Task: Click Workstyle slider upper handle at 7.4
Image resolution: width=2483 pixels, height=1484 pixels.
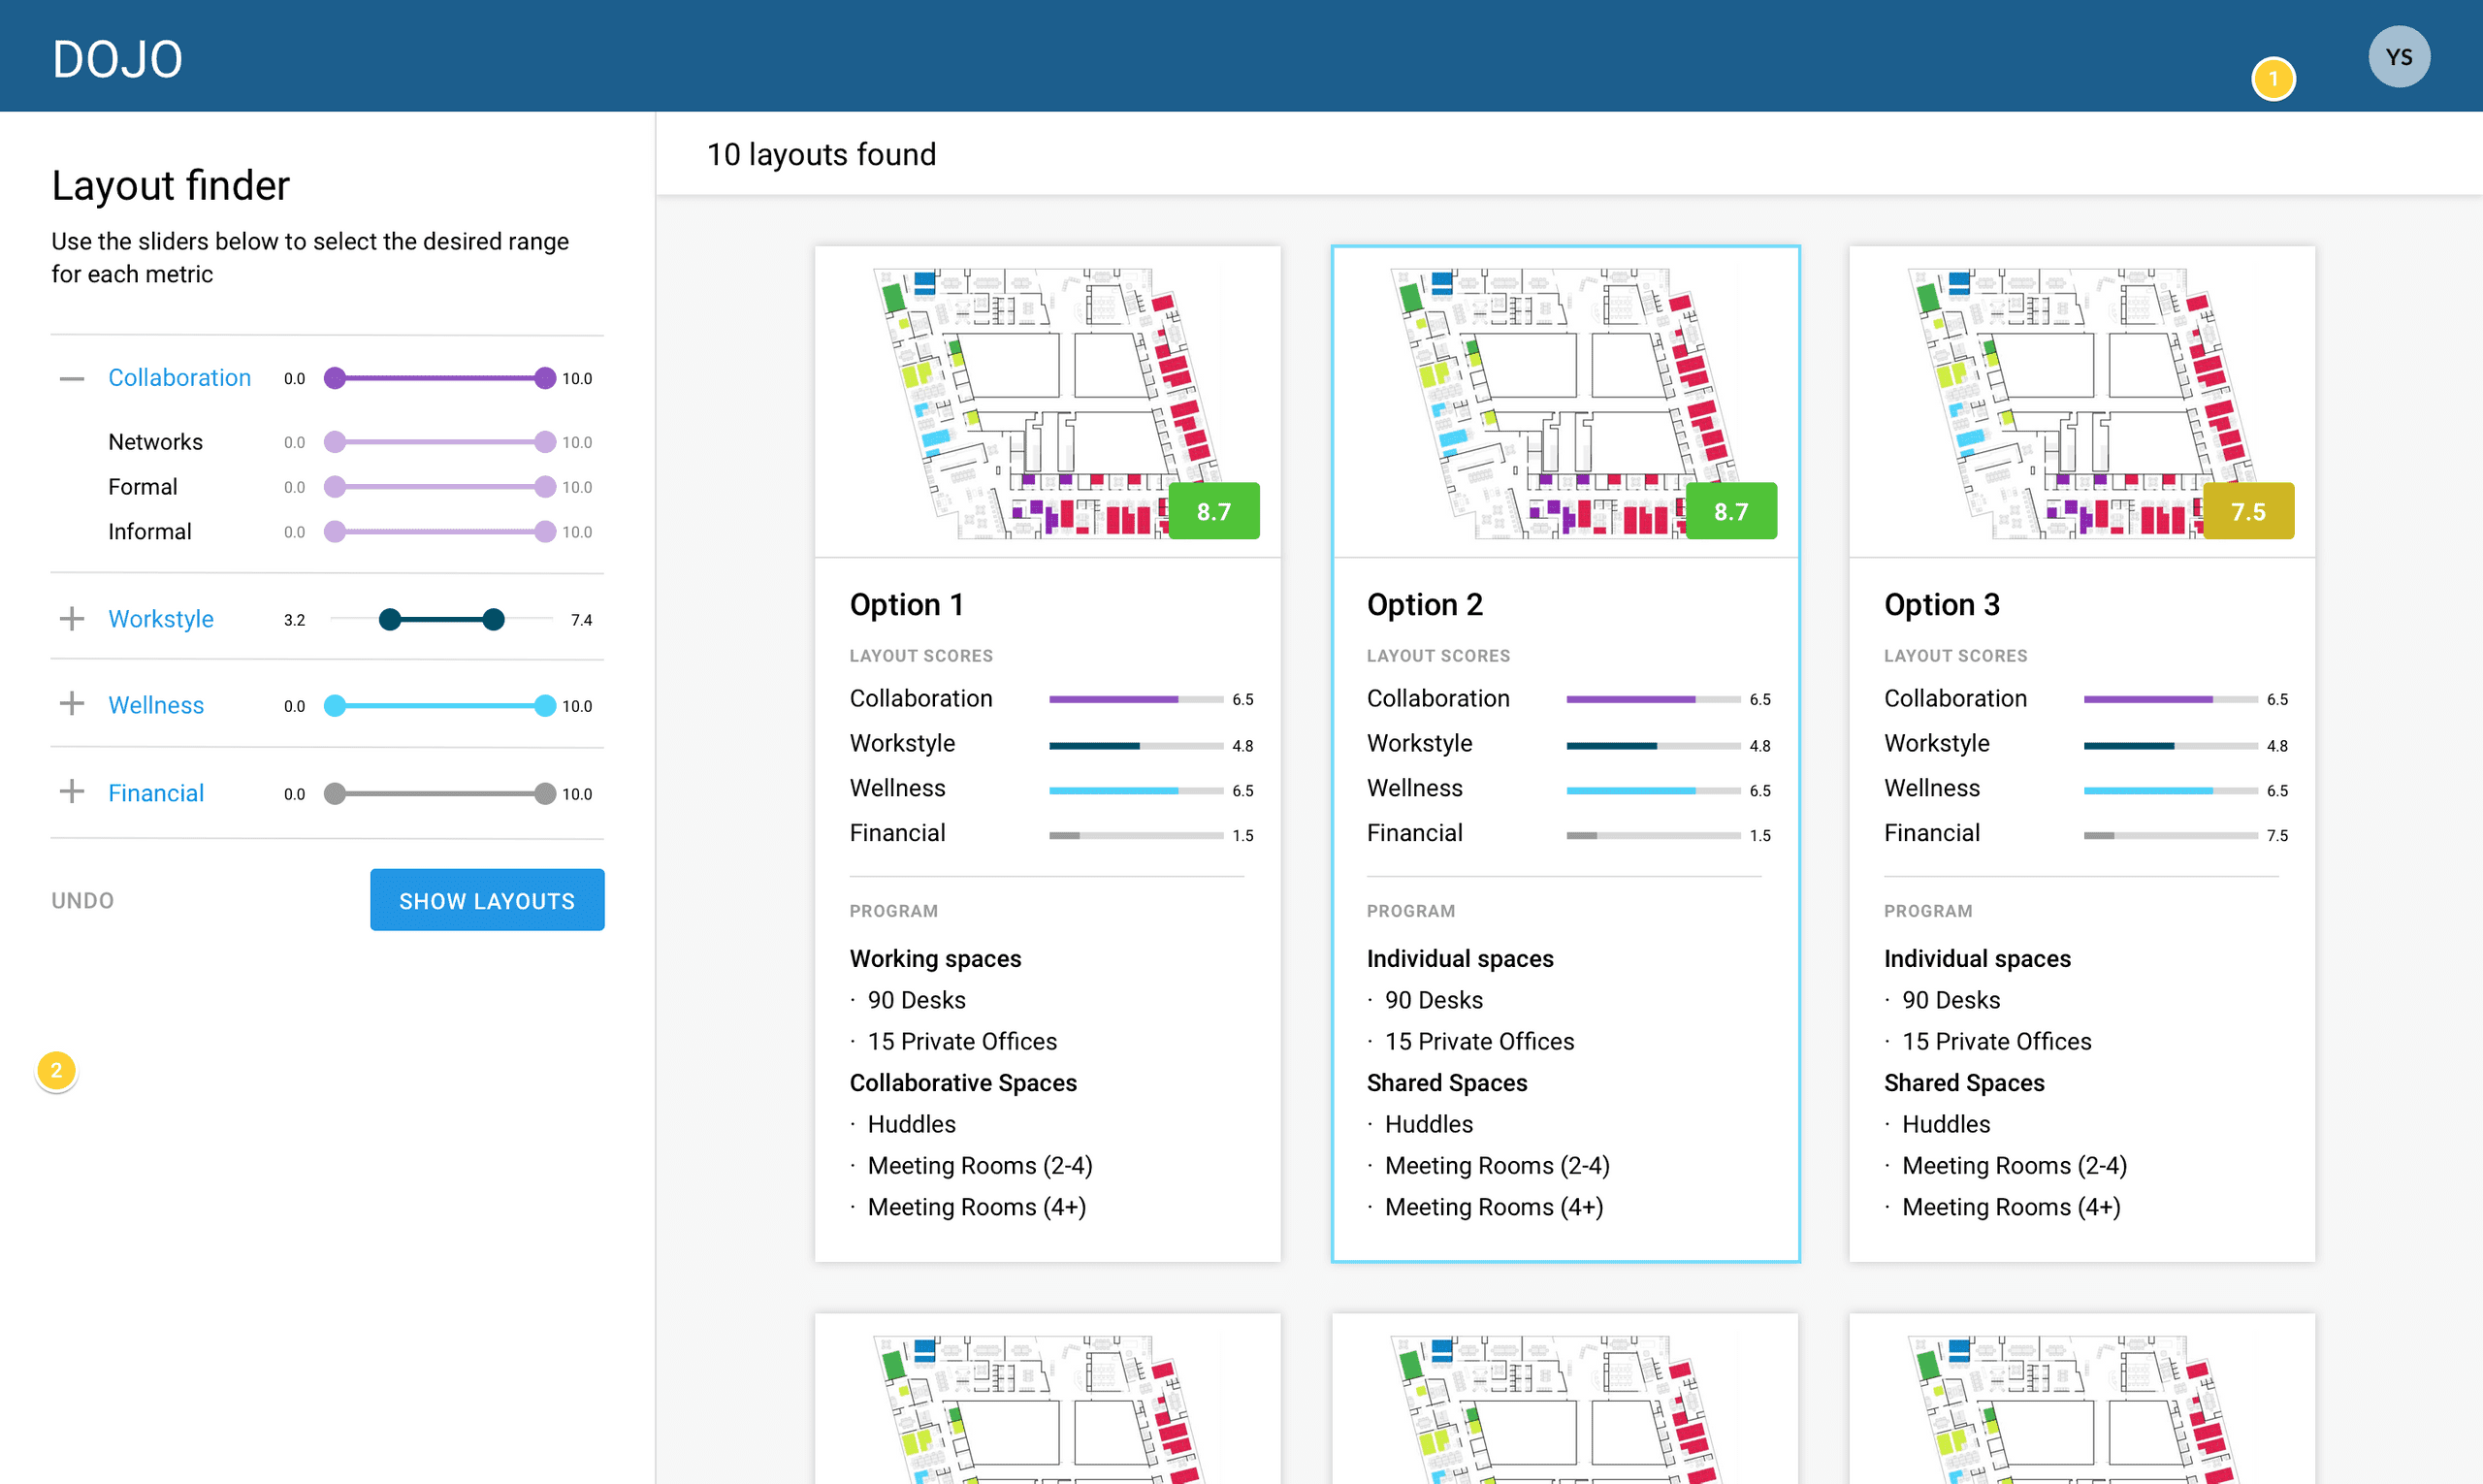Action: click(x=493, y=620)
